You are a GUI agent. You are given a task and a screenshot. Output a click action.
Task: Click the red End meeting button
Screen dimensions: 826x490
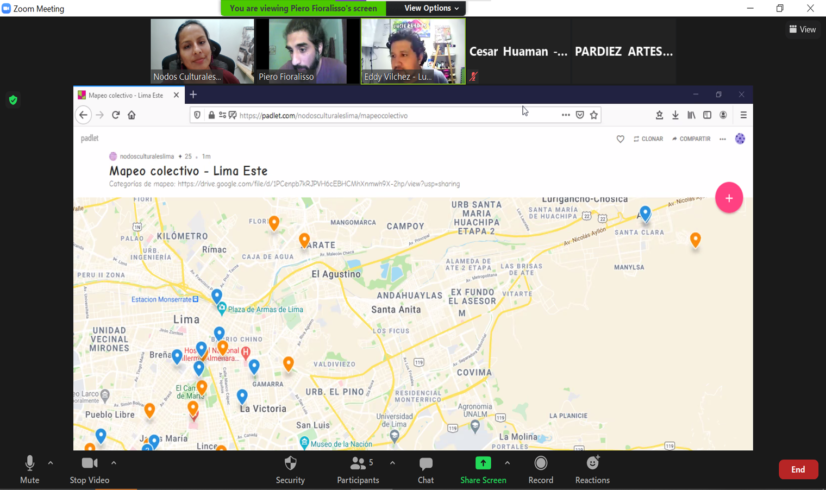pyautogui.click(x=797, y=469)
